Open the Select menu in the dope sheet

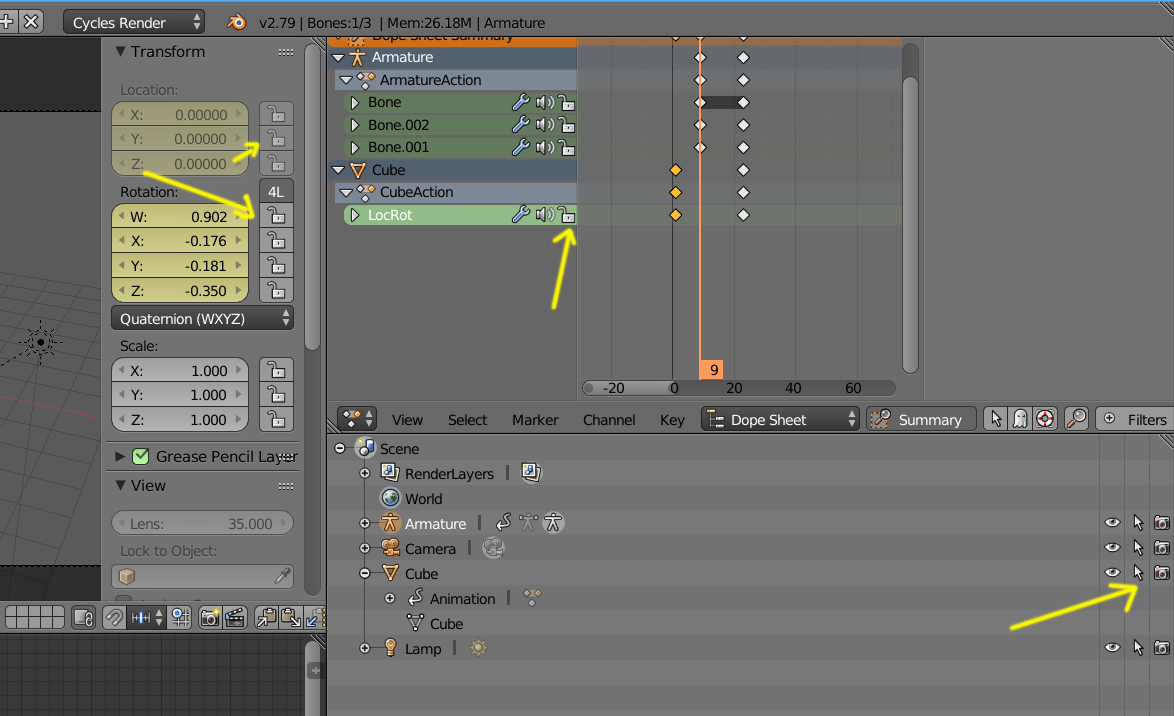tap(467, 419)
